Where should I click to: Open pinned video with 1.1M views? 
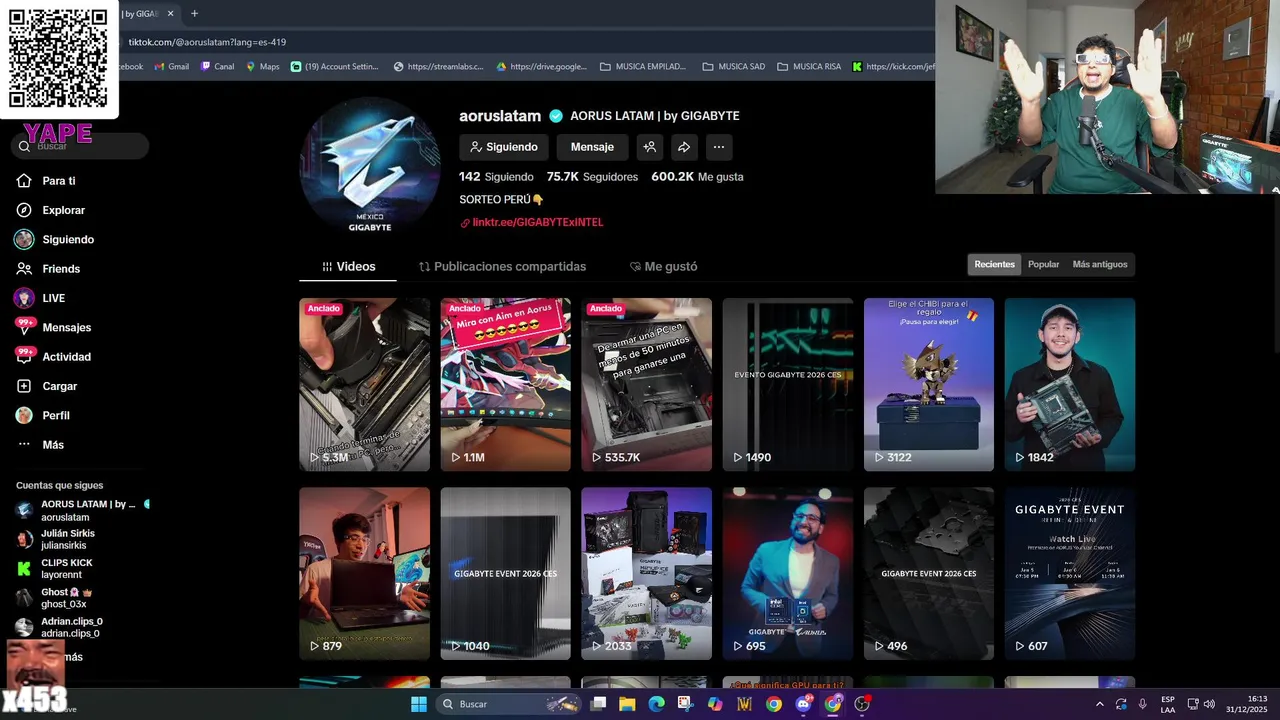click(505, 384)
